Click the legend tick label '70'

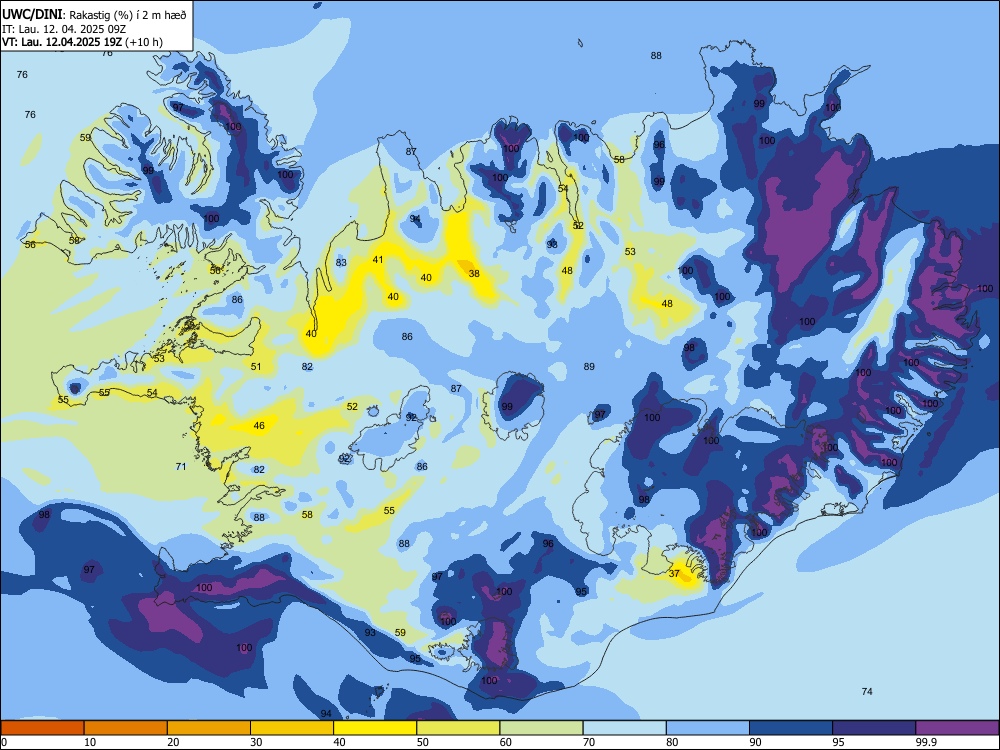pyautogui.click(x=589, y=742)
